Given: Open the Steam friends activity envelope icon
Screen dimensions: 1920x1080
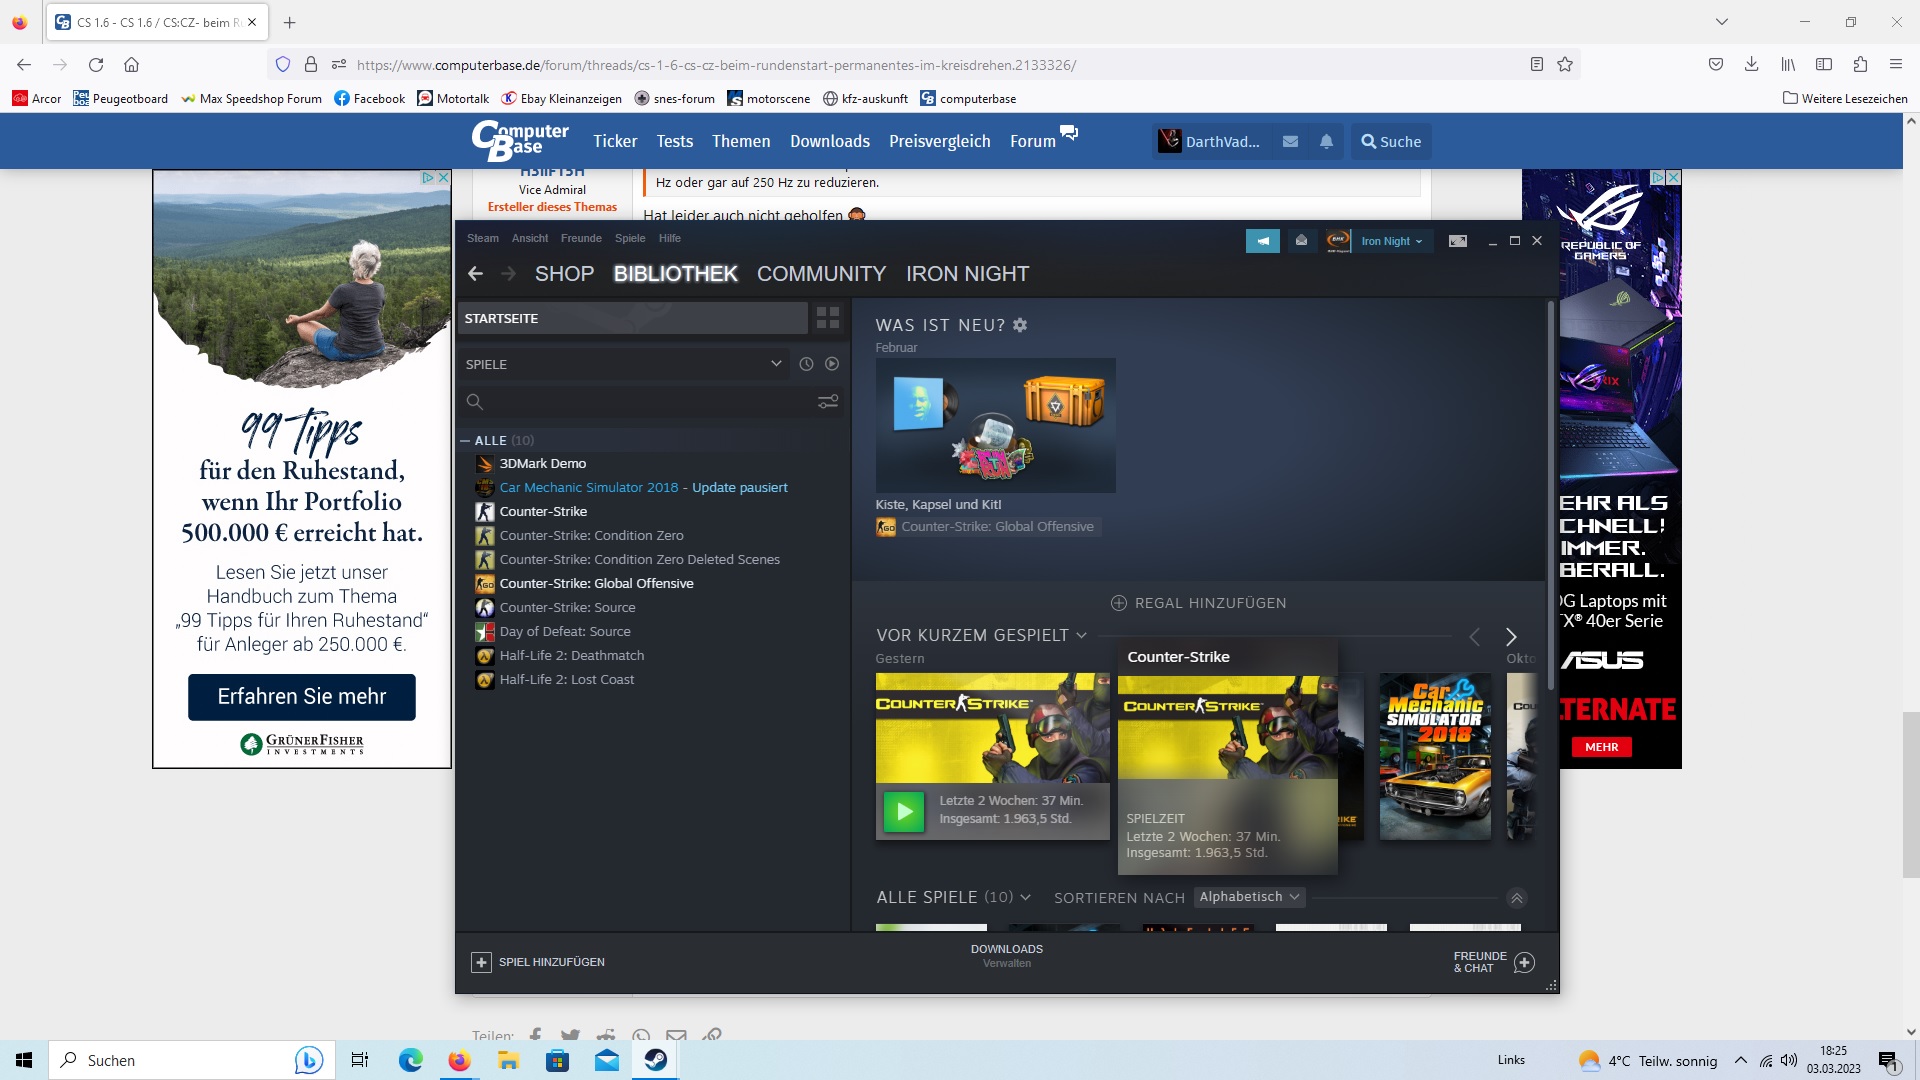Looking at the screenshot, I should click(1301, 241).
